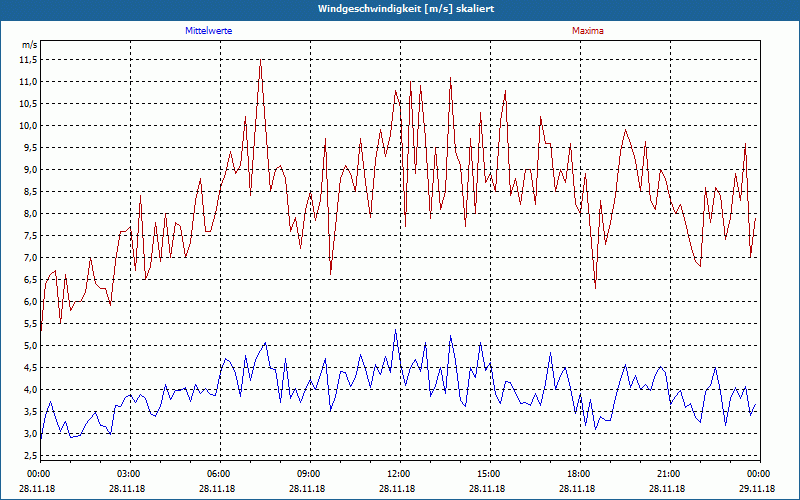800x500 pixels.
Task: Click the "2,5" y-axis value
Action: 31,455
